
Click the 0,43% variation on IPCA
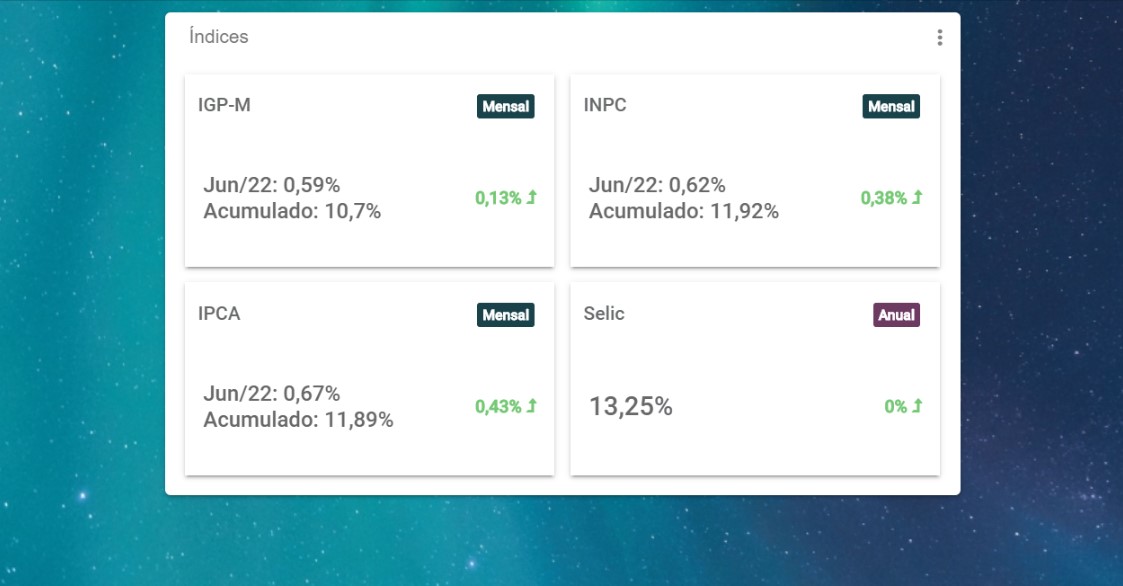(498, 406)
